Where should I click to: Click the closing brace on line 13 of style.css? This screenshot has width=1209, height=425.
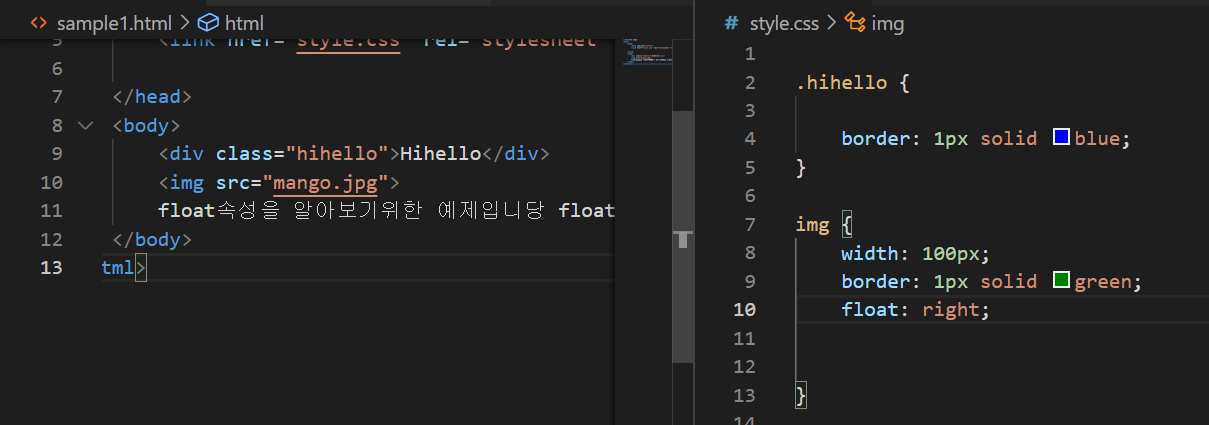pos(800,396)
